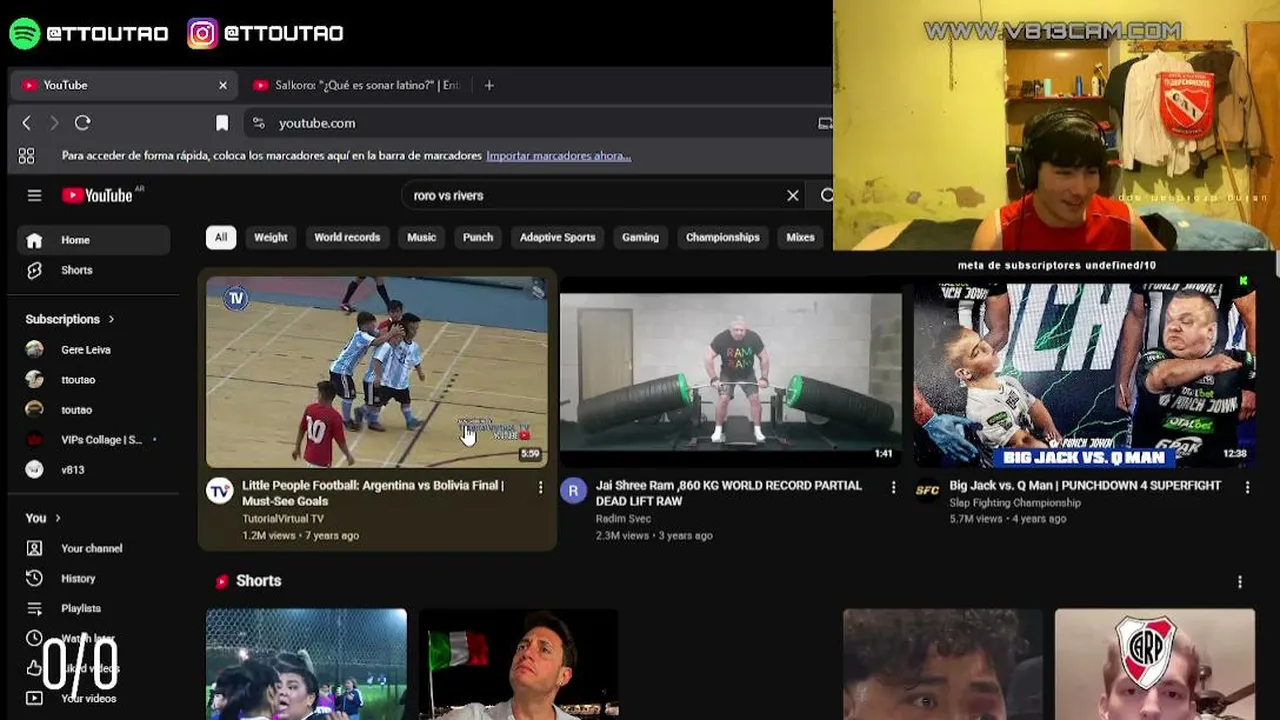Image resolution: width=1280 pixels, height=720 pixels.
Task: Click the Importar marcadores ahora link
Action: tap(558, 156)
